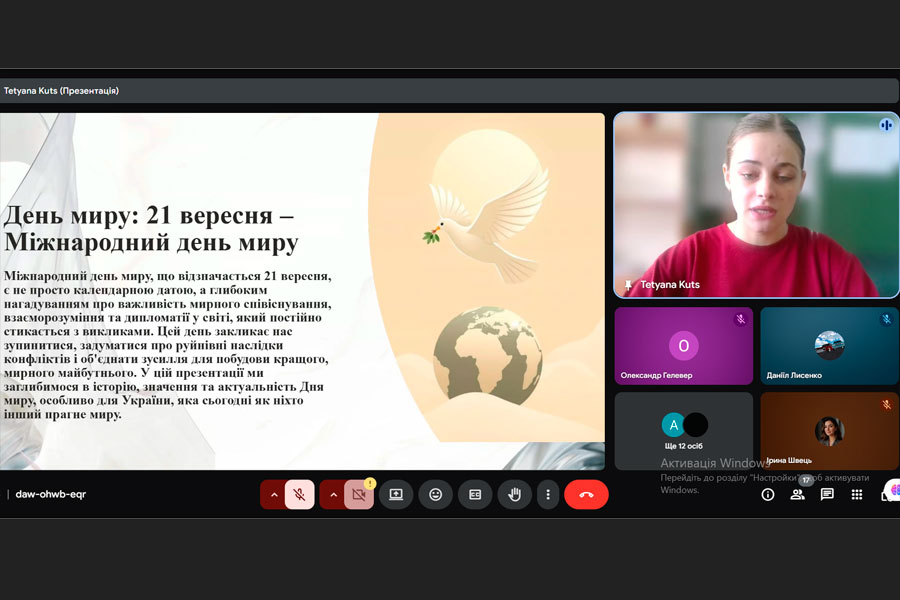Raise your hand in the meeting
Viewport: 900px width, 600px height.
pos(514,494)
